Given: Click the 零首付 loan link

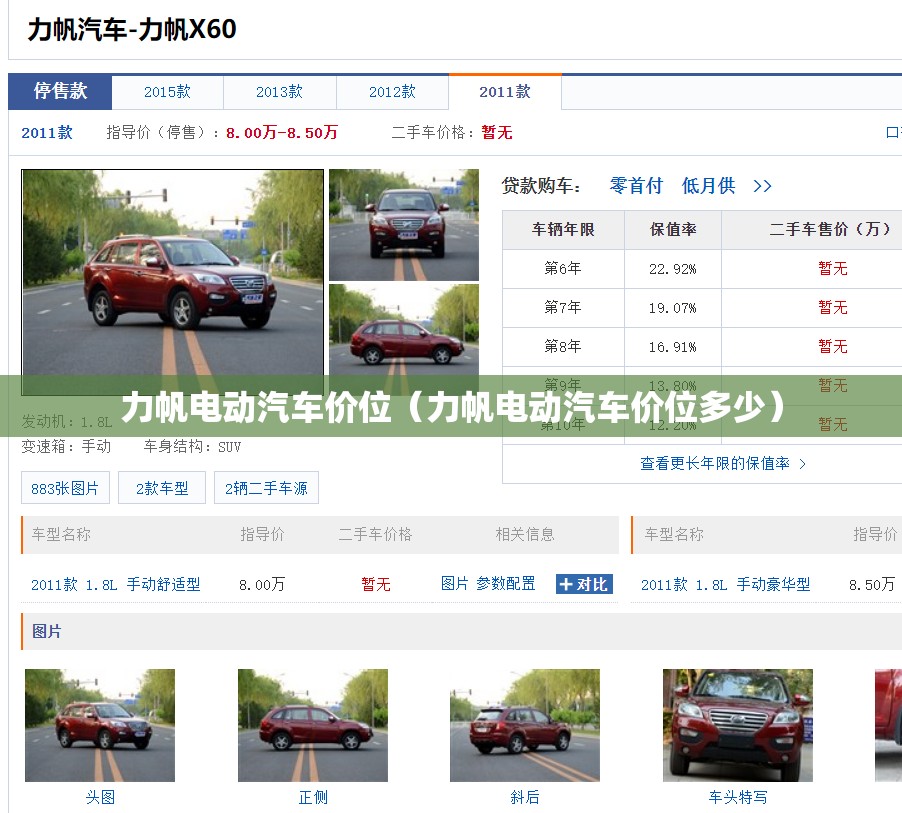Looking at the screenshot, I should tap(636, 186).
